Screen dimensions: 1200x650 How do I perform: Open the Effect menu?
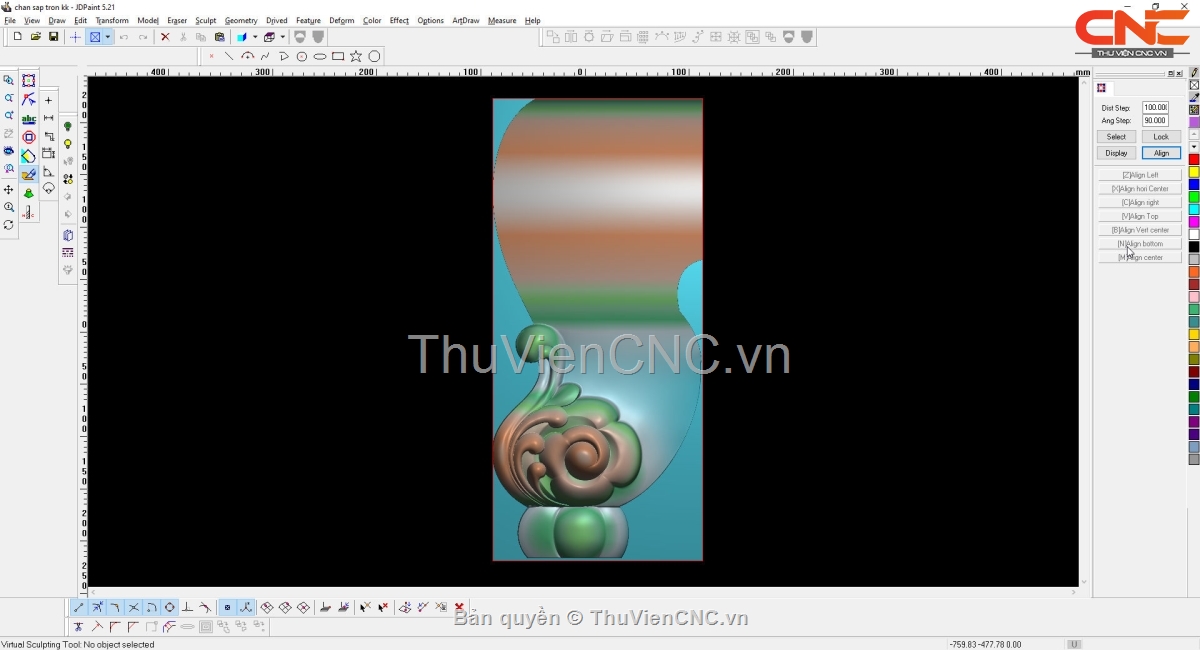click(399, 20)
